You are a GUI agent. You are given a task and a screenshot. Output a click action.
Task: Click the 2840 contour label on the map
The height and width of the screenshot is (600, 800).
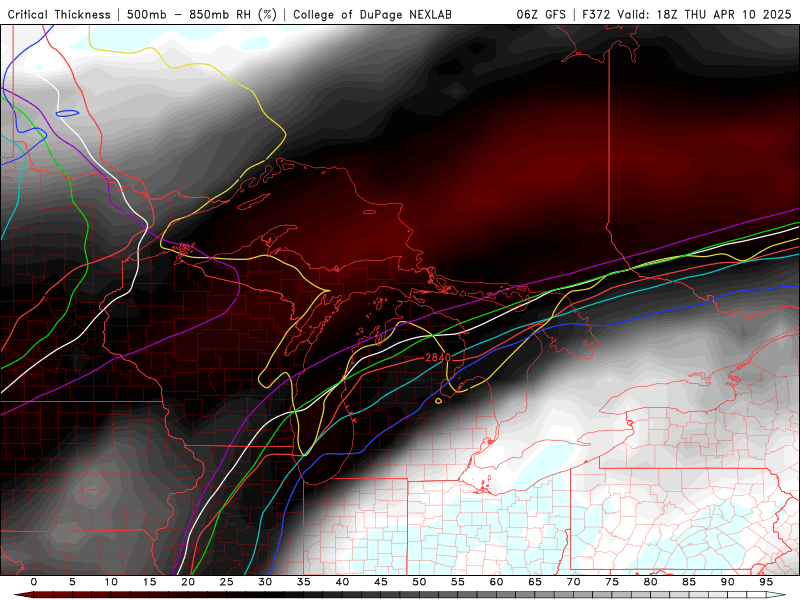click(438, 358)
